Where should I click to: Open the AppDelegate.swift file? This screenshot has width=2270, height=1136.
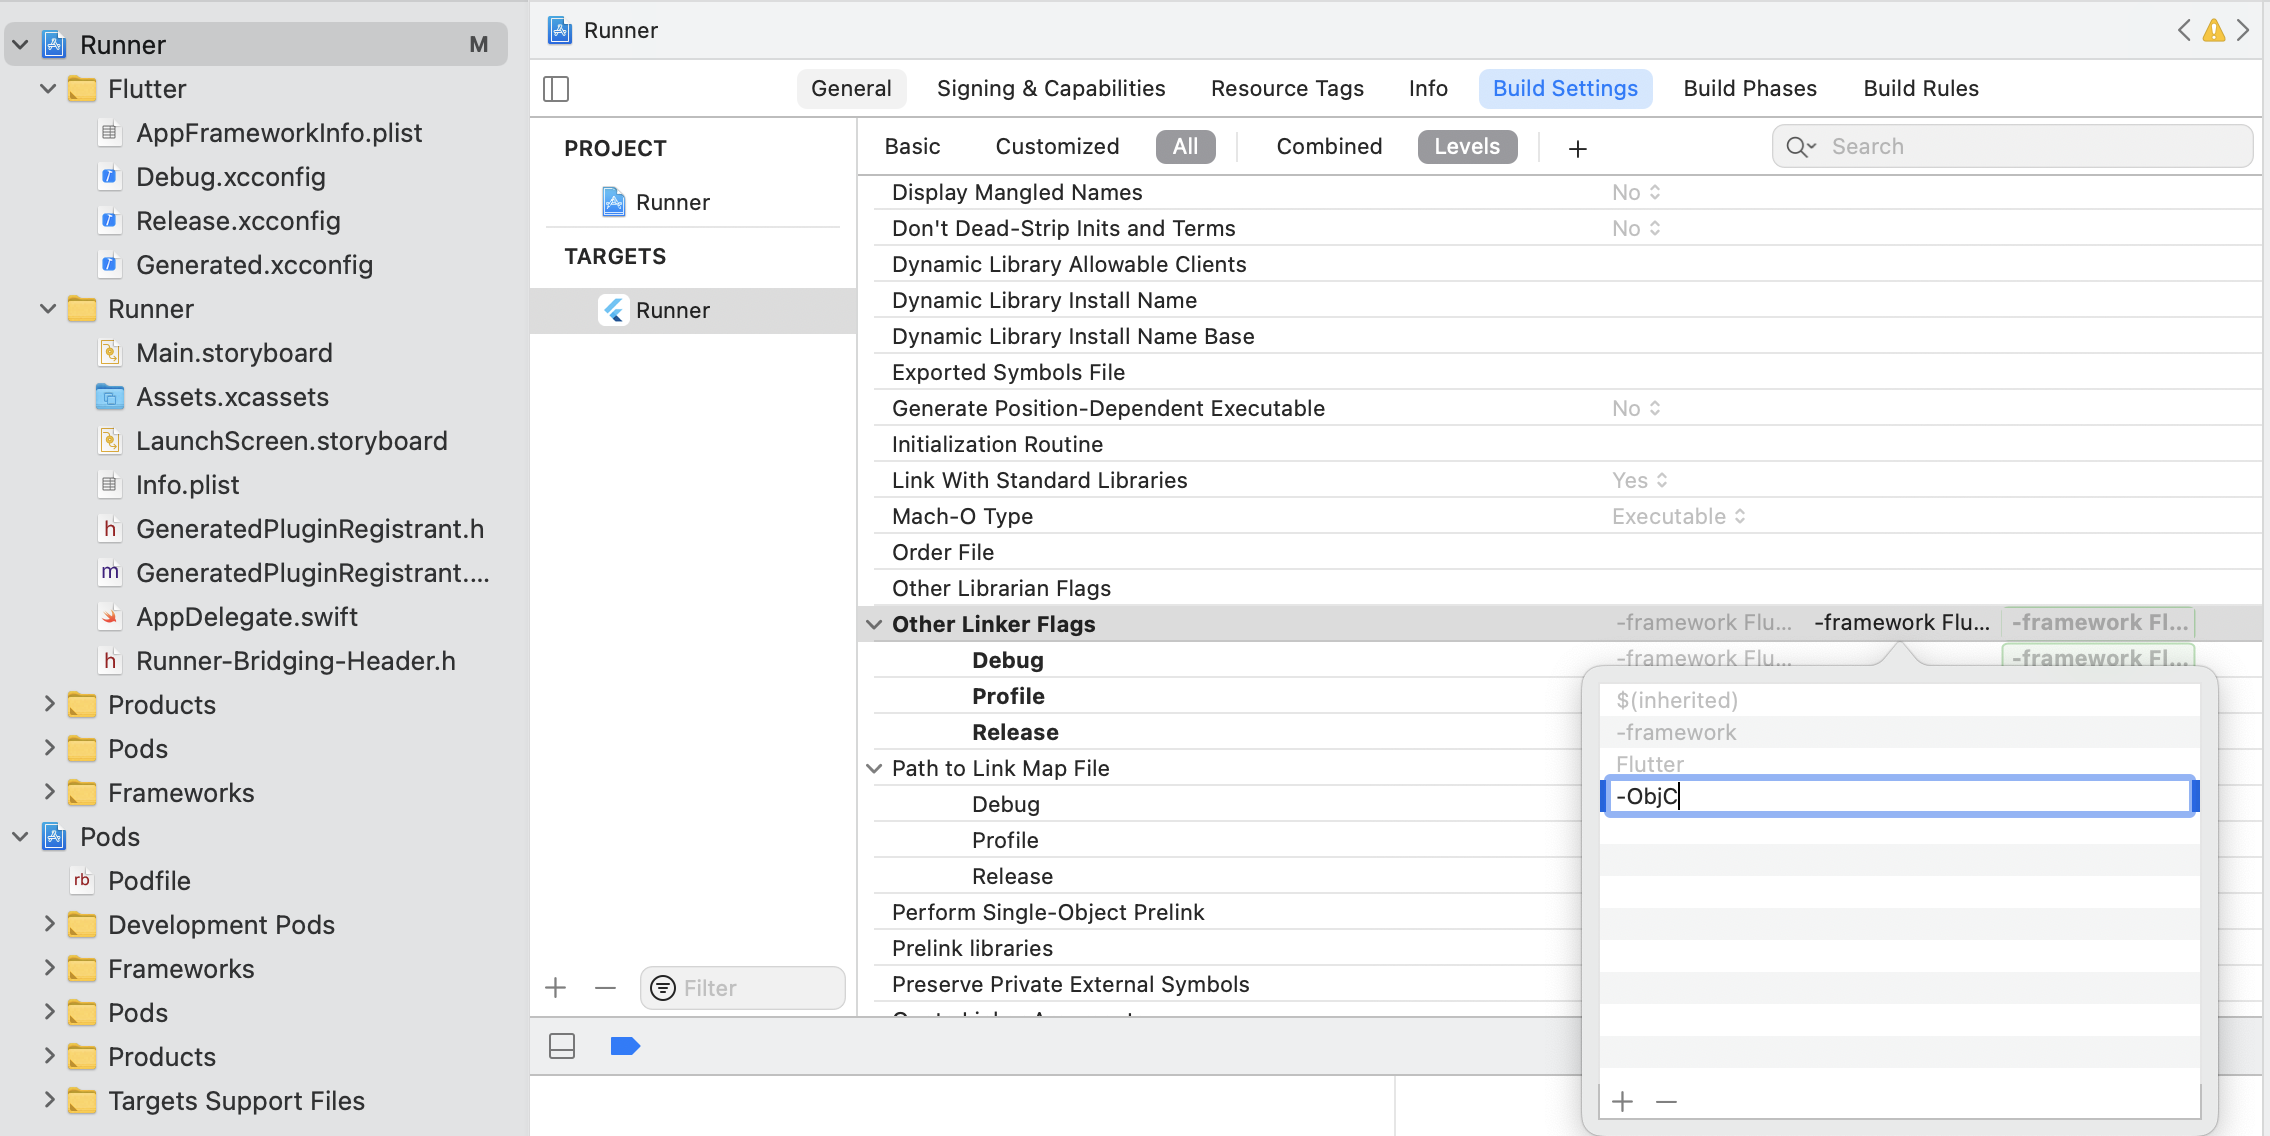pyautogui.click(x=246, y=617)
